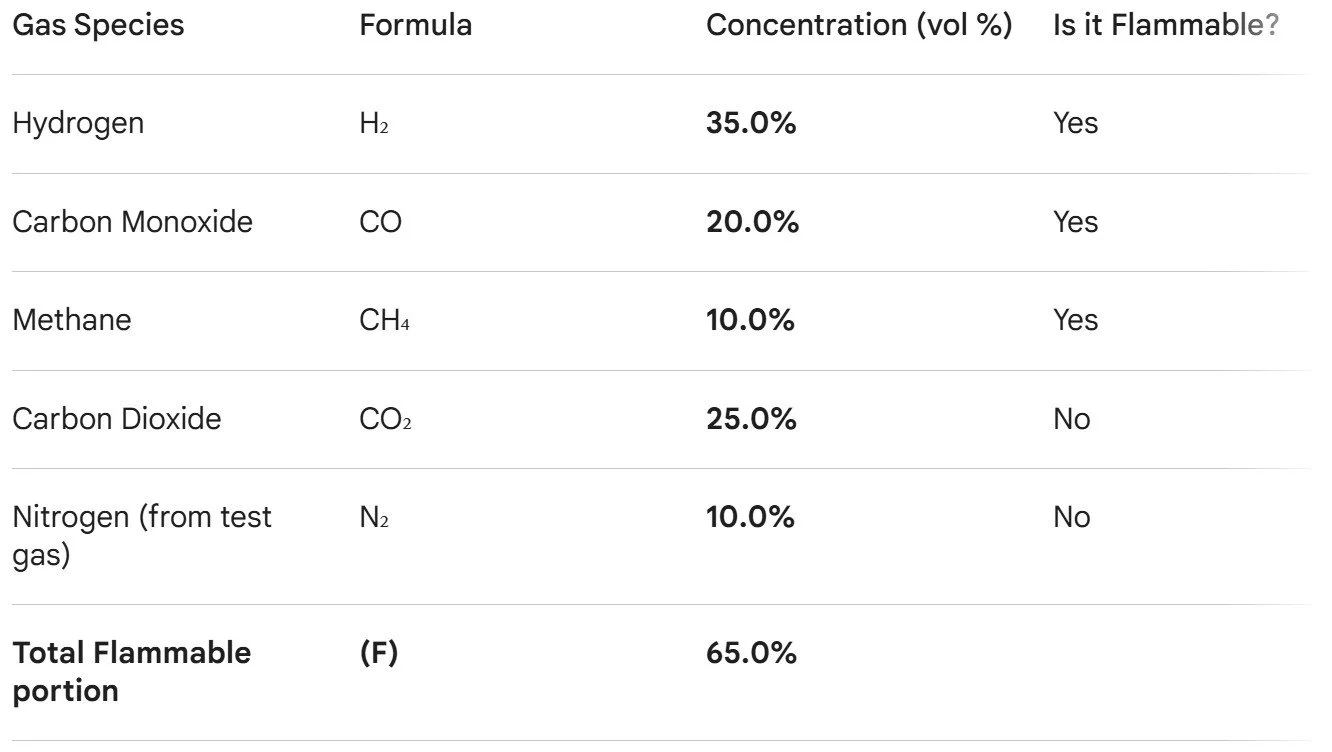1332x752 pixels.
Task: Select the Carbon Monoxide name cell
Action: click(132, 221)
